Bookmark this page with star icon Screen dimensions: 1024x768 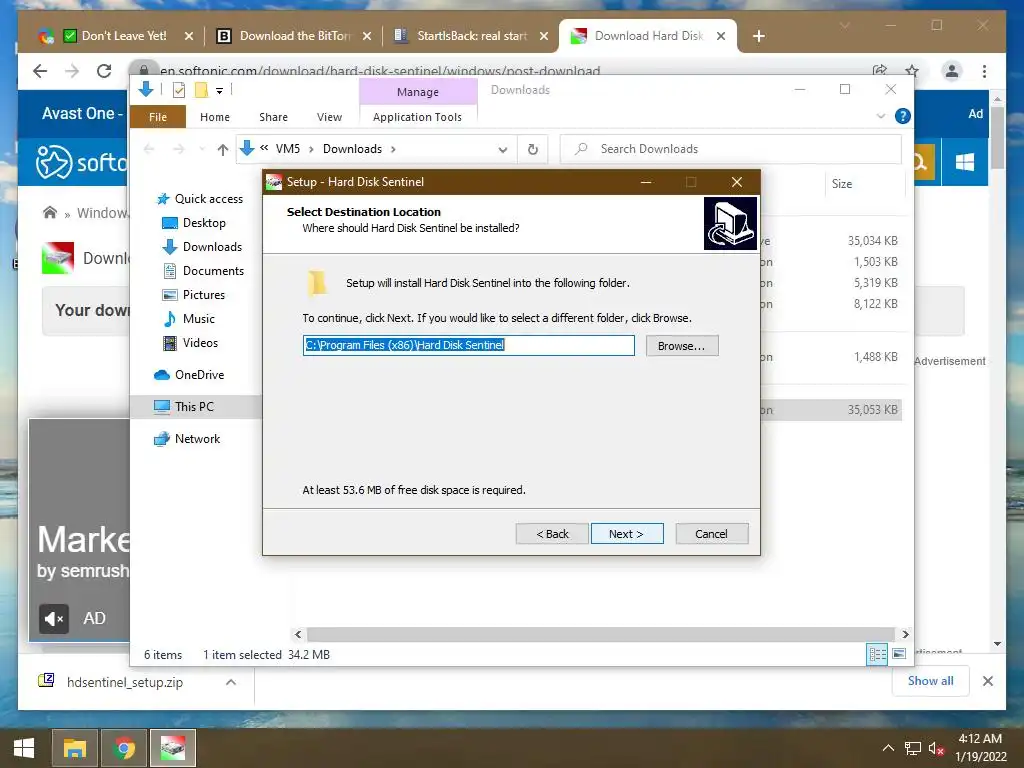912,71
